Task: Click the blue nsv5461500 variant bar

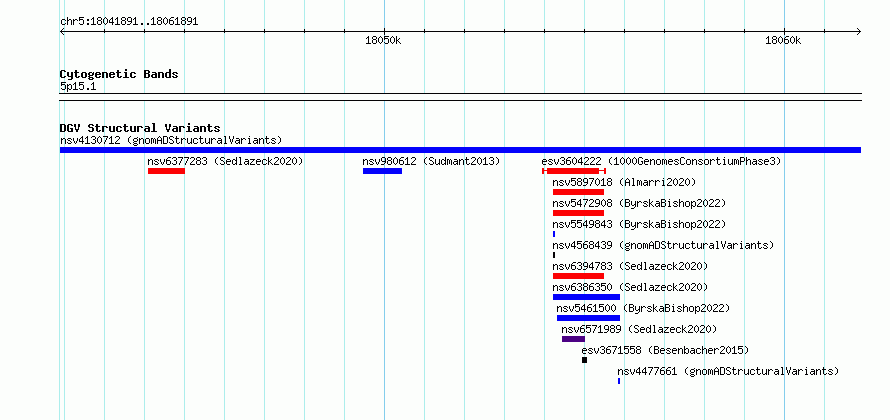Action: click(x=589, y=318)
